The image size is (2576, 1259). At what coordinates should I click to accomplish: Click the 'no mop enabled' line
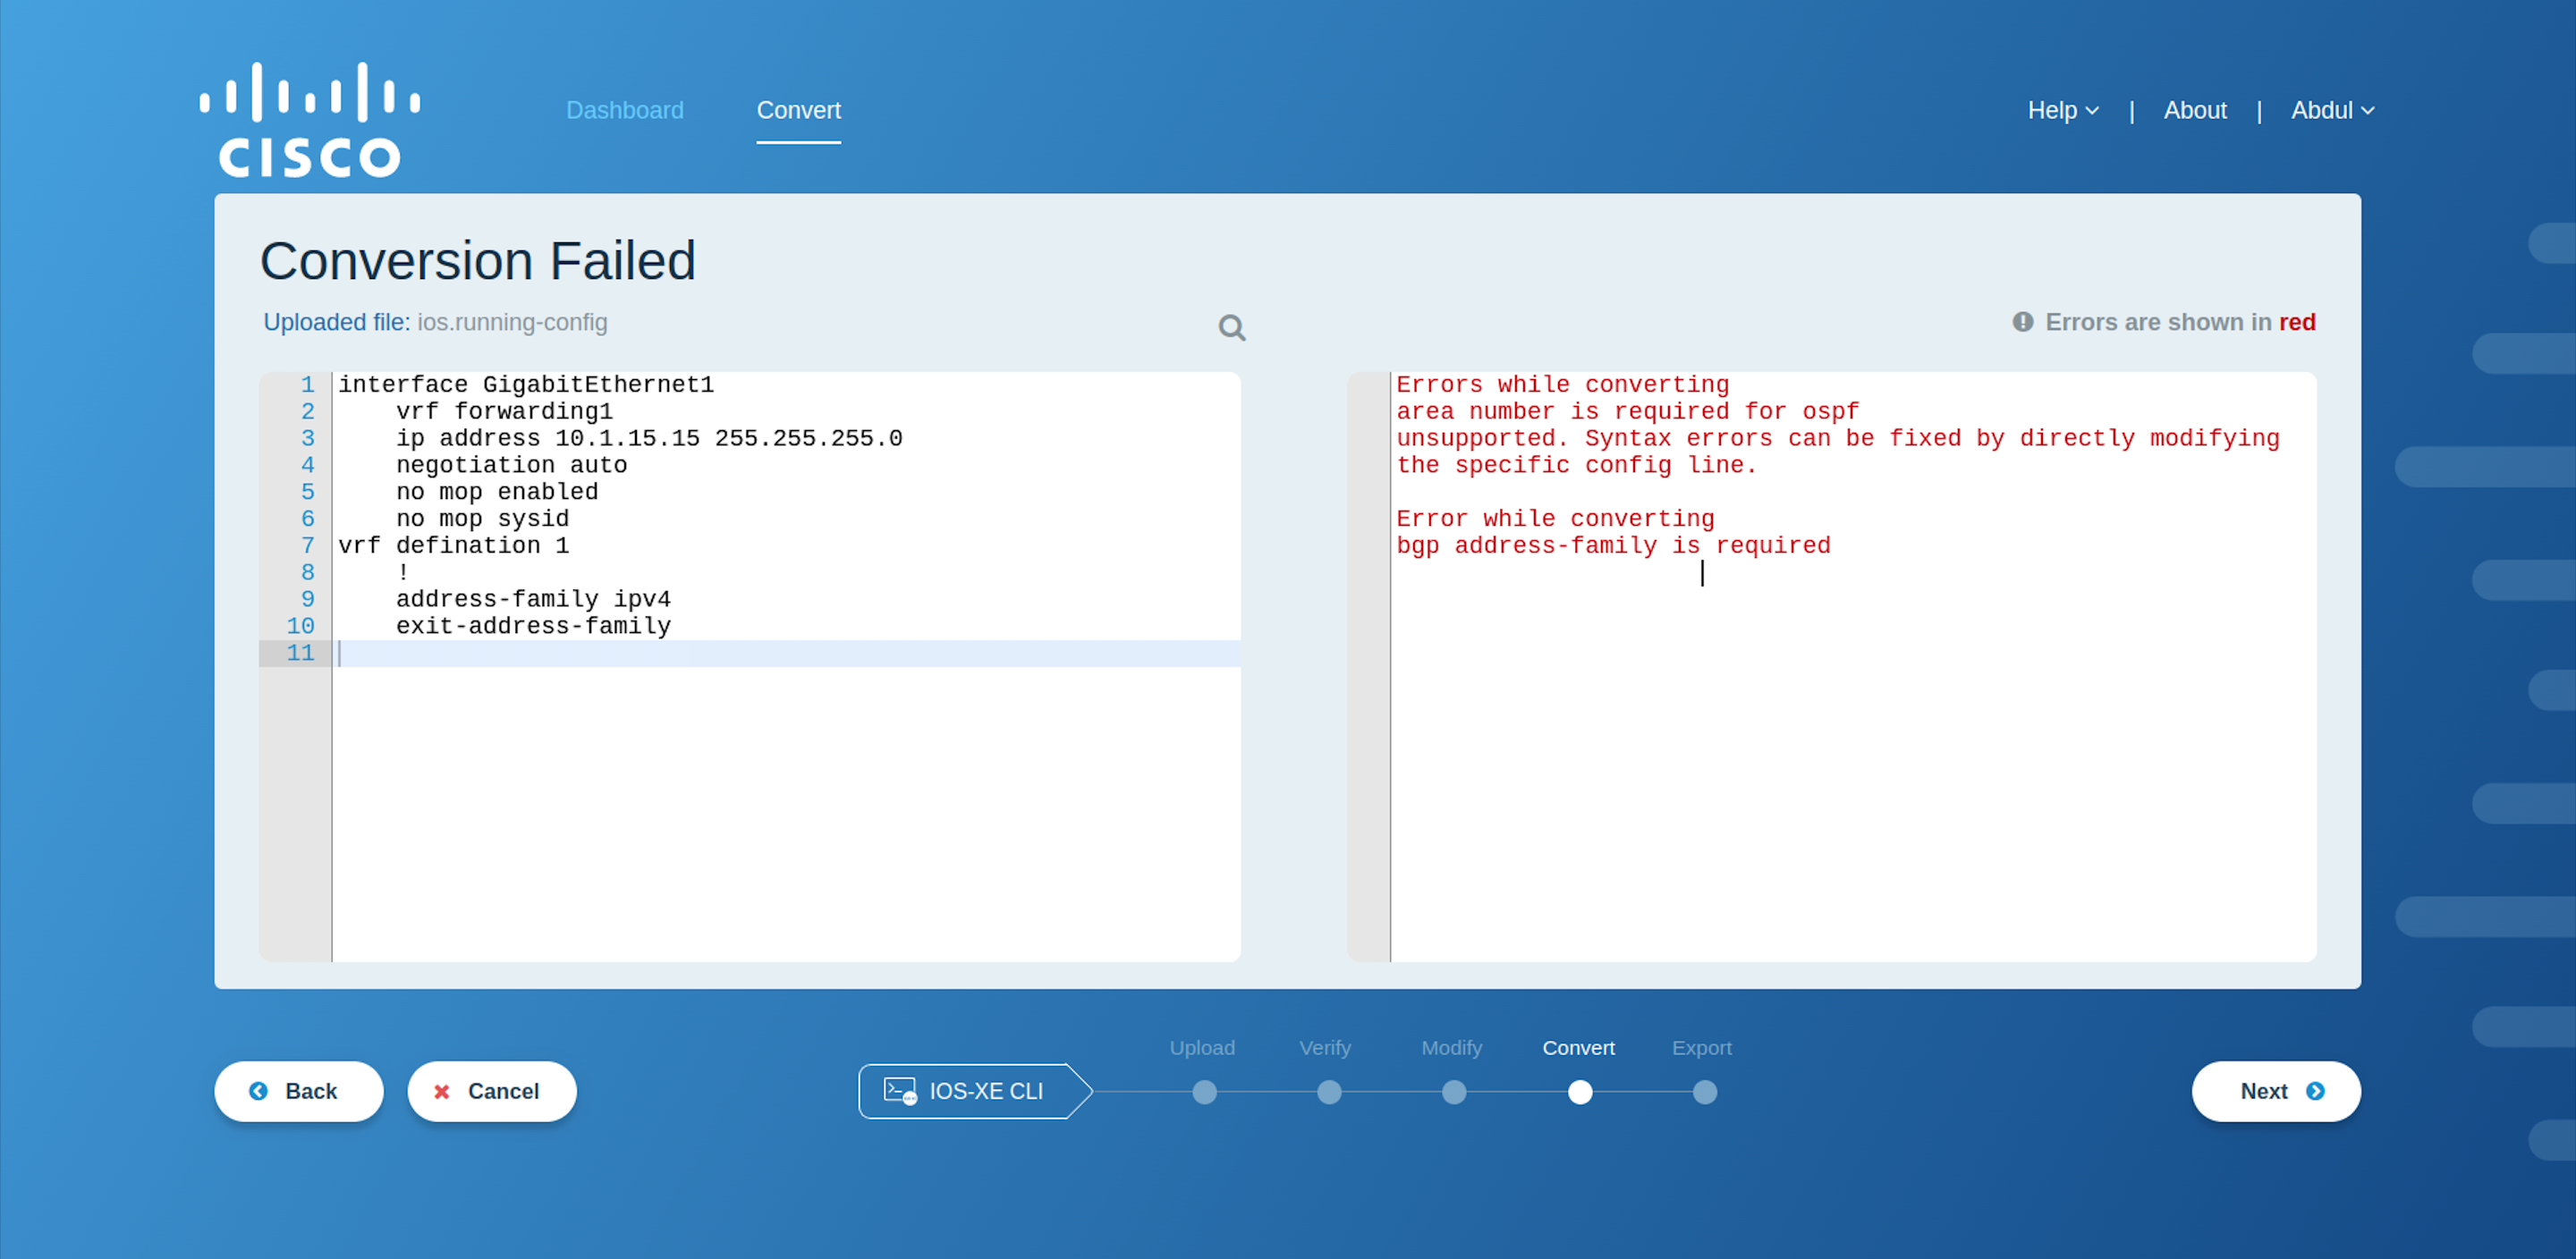click(497, 493)
